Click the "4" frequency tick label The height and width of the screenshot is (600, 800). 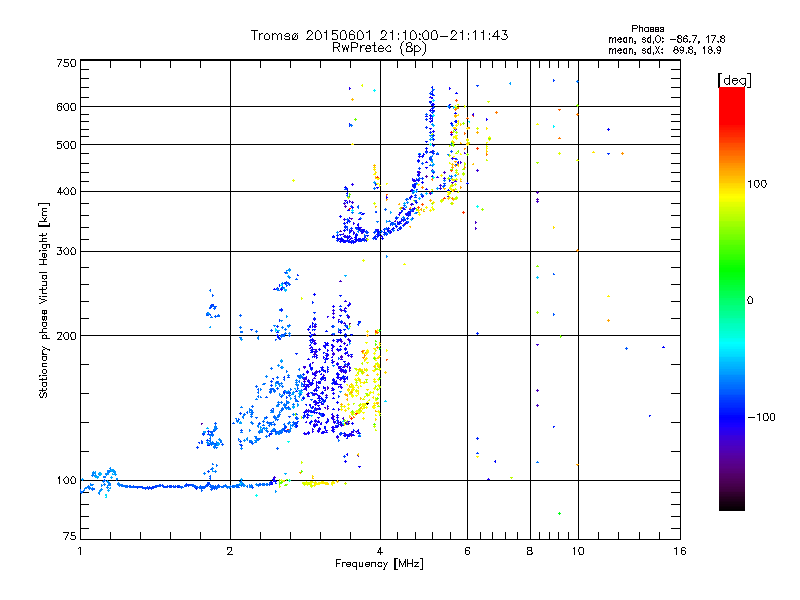click(x=380, y=551)
